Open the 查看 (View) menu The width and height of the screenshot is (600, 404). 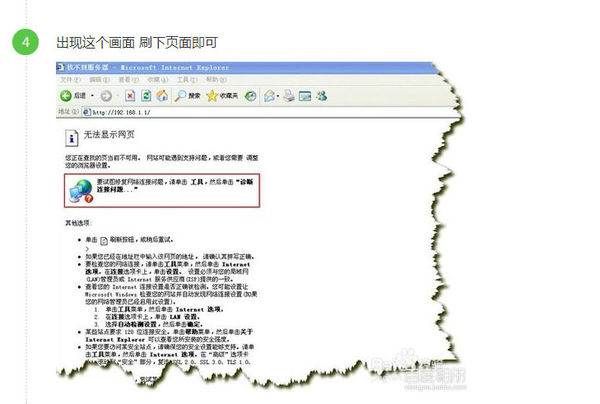point(129,80)
